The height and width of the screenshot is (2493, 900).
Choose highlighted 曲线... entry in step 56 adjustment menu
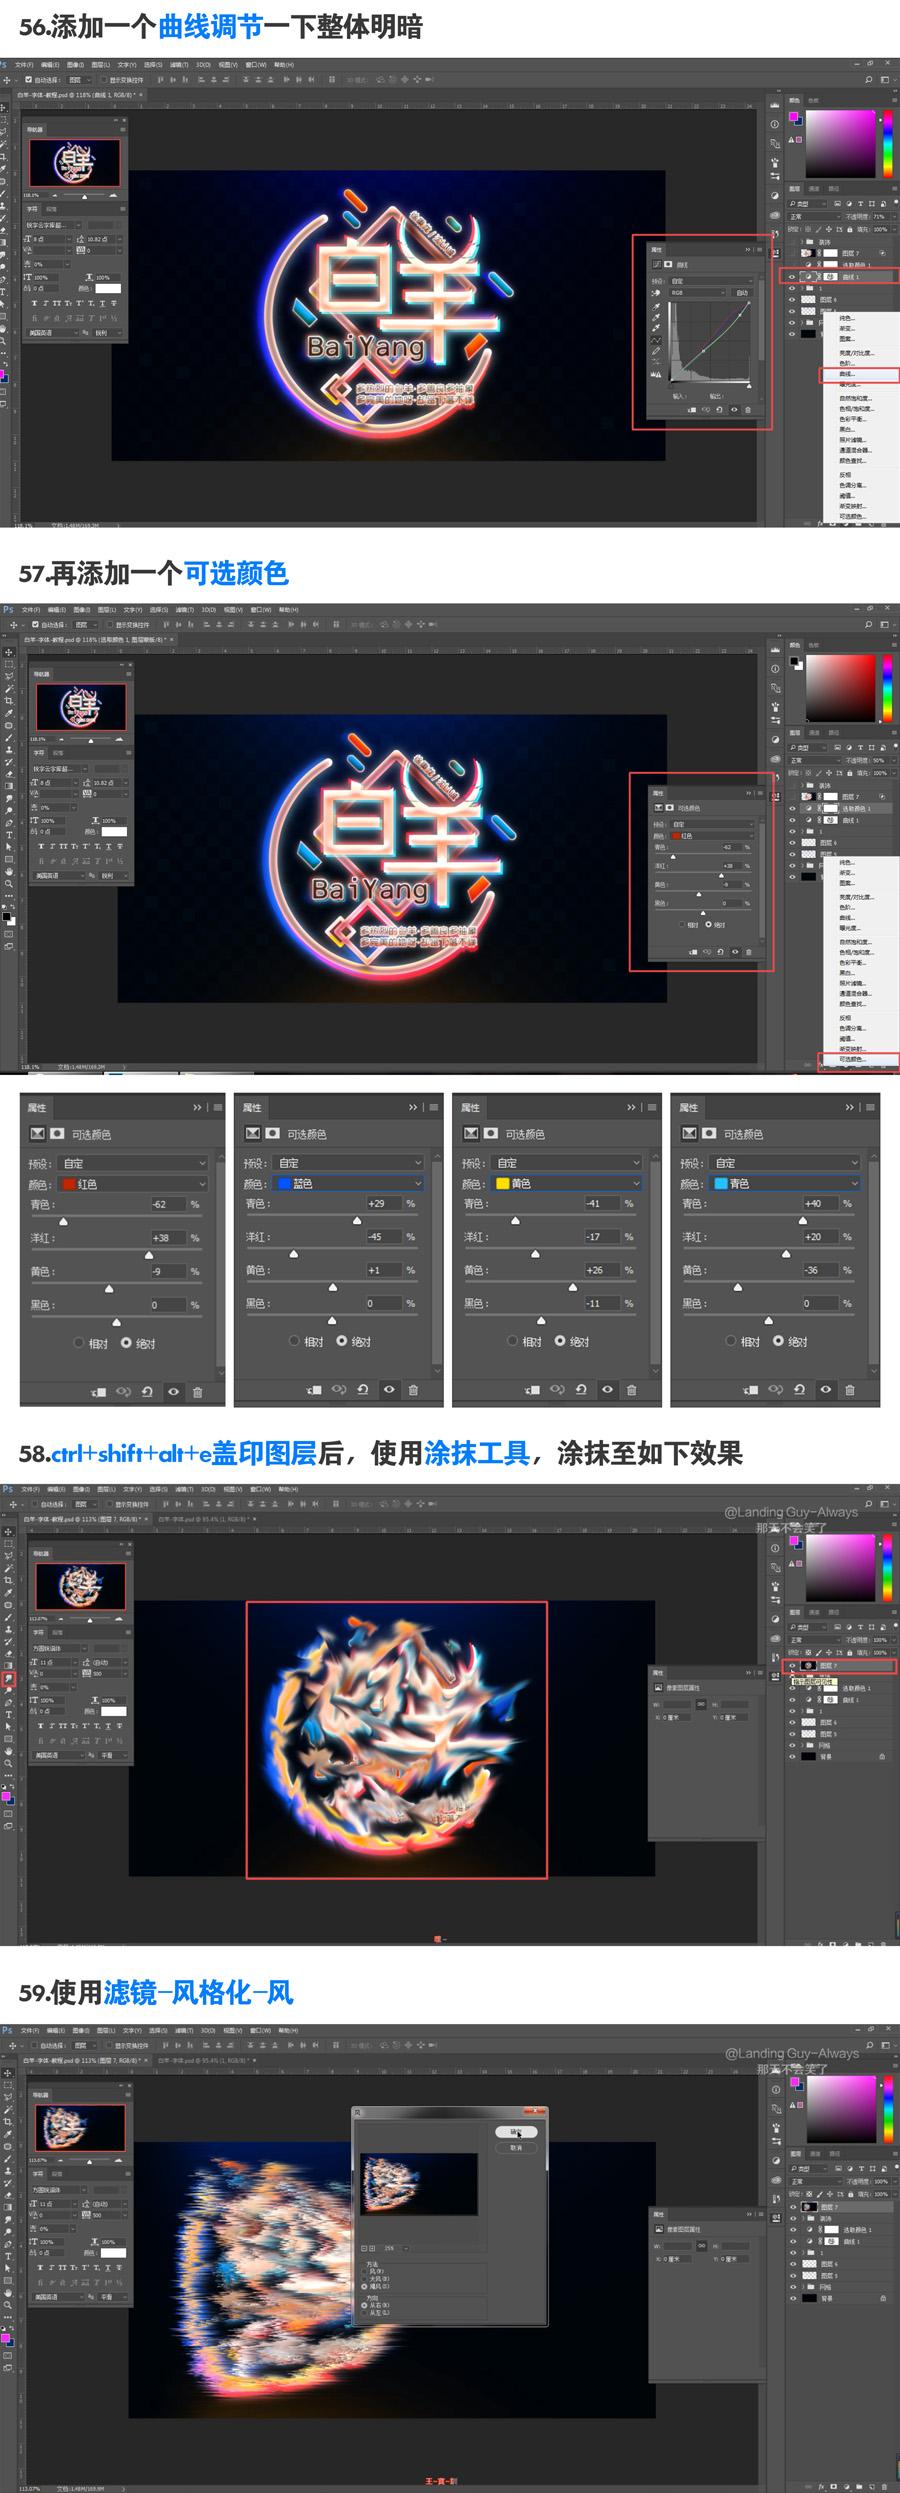click(859, 374)
